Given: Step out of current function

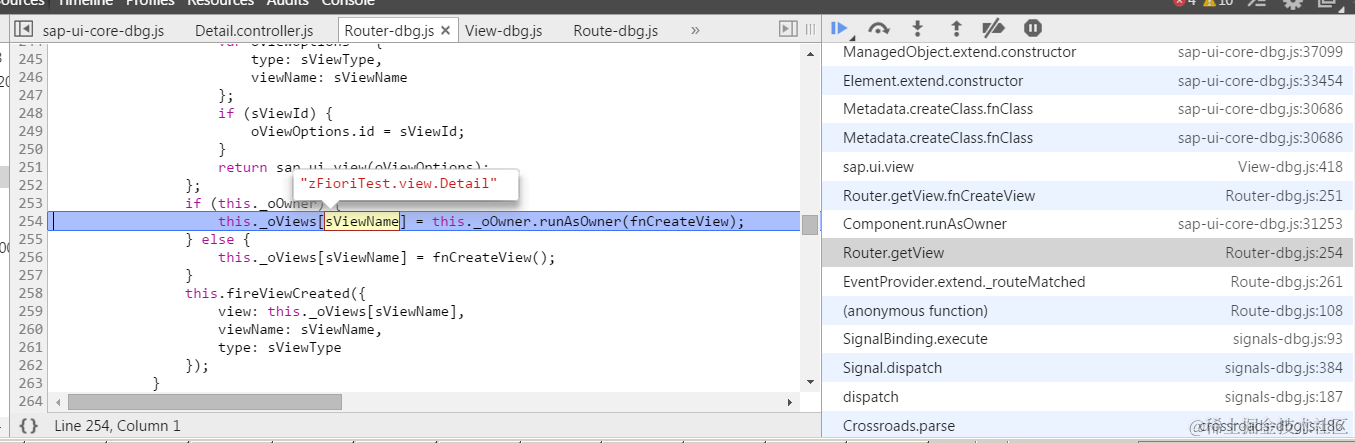Looking at the screenshot, I should click(955, 29).
